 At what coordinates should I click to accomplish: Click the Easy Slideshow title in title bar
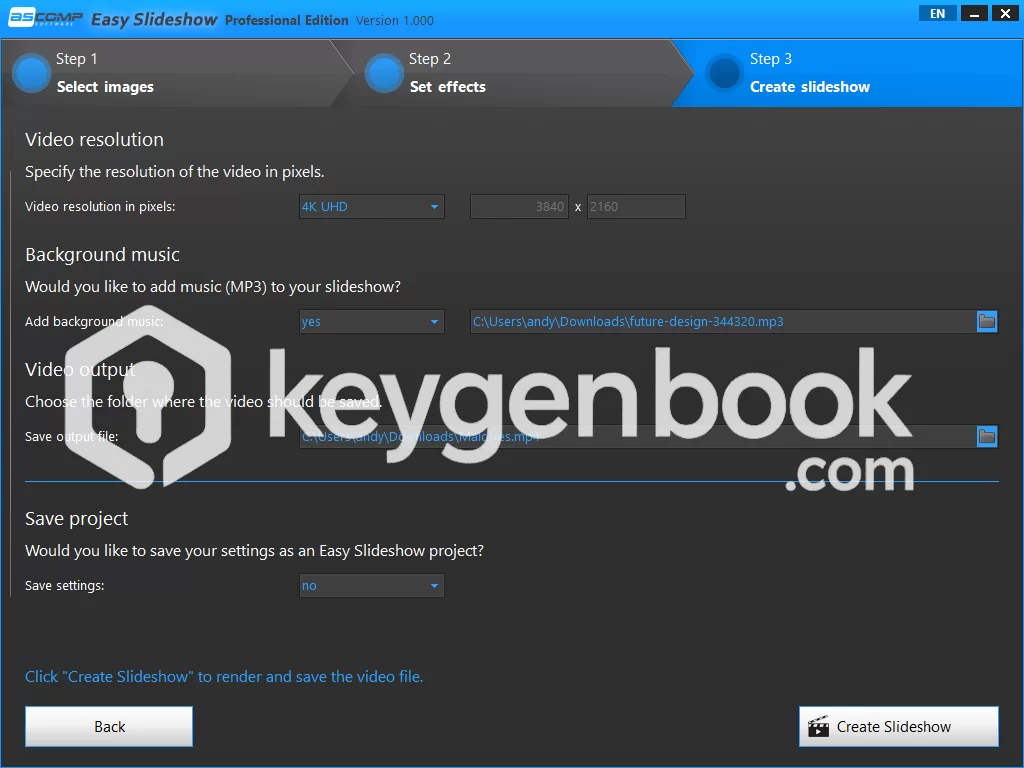pos(154,20)
